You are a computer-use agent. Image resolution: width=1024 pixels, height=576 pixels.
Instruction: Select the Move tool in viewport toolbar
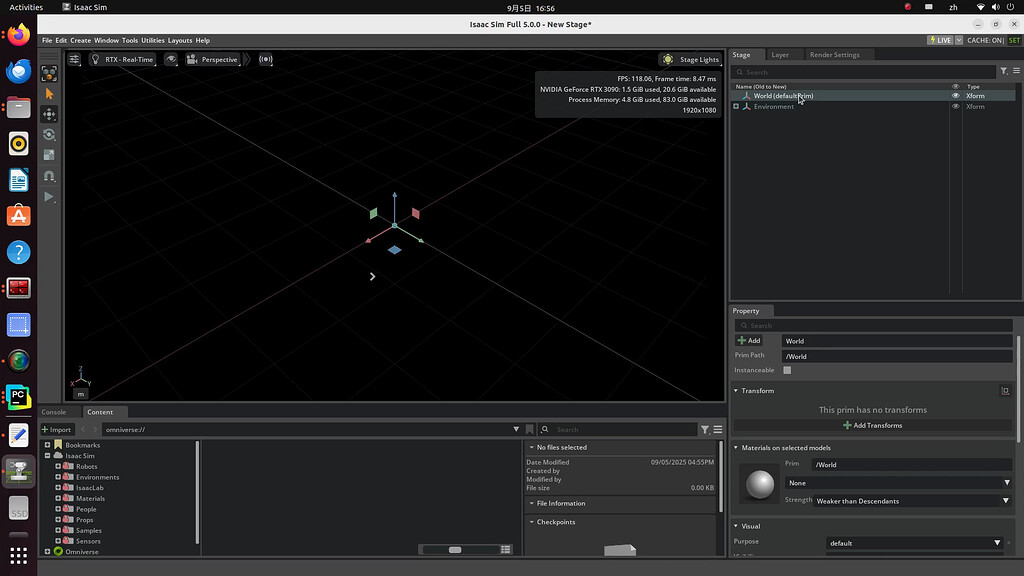tap(48, 113)
